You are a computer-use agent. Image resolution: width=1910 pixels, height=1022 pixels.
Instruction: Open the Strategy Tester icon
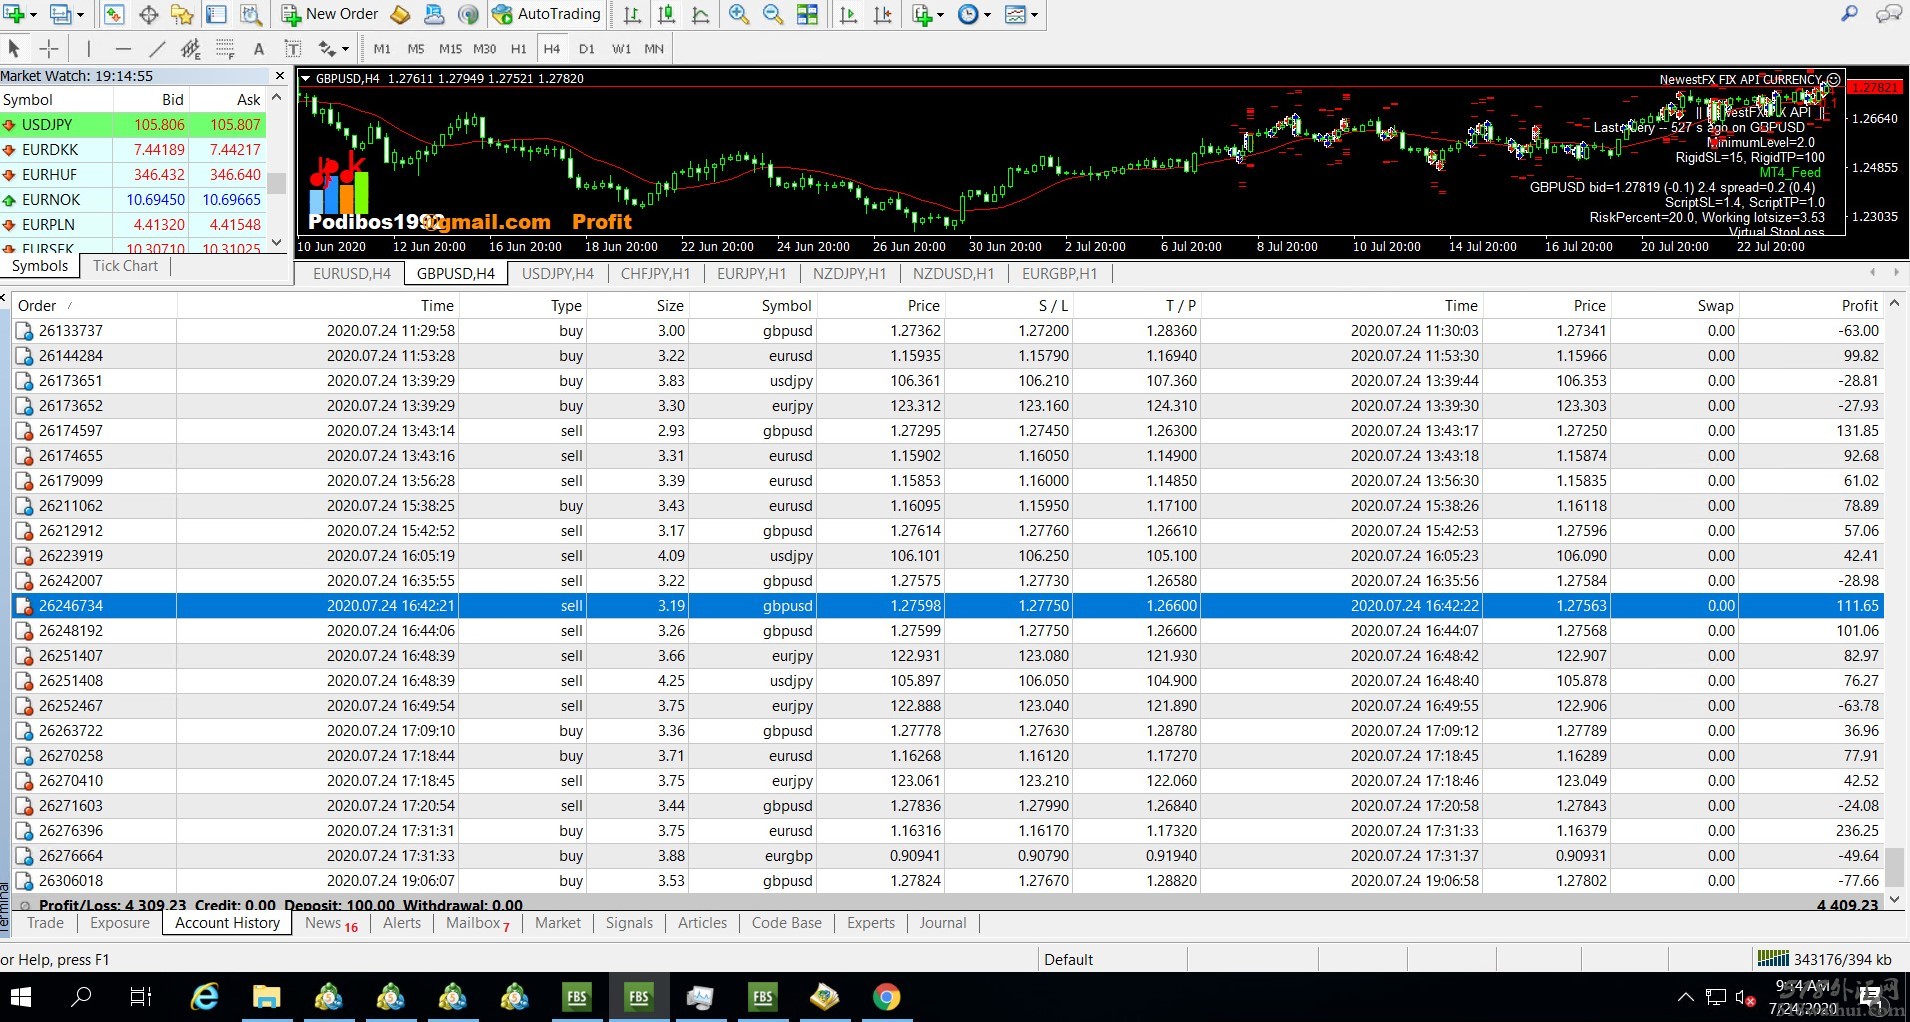point(251,15)
